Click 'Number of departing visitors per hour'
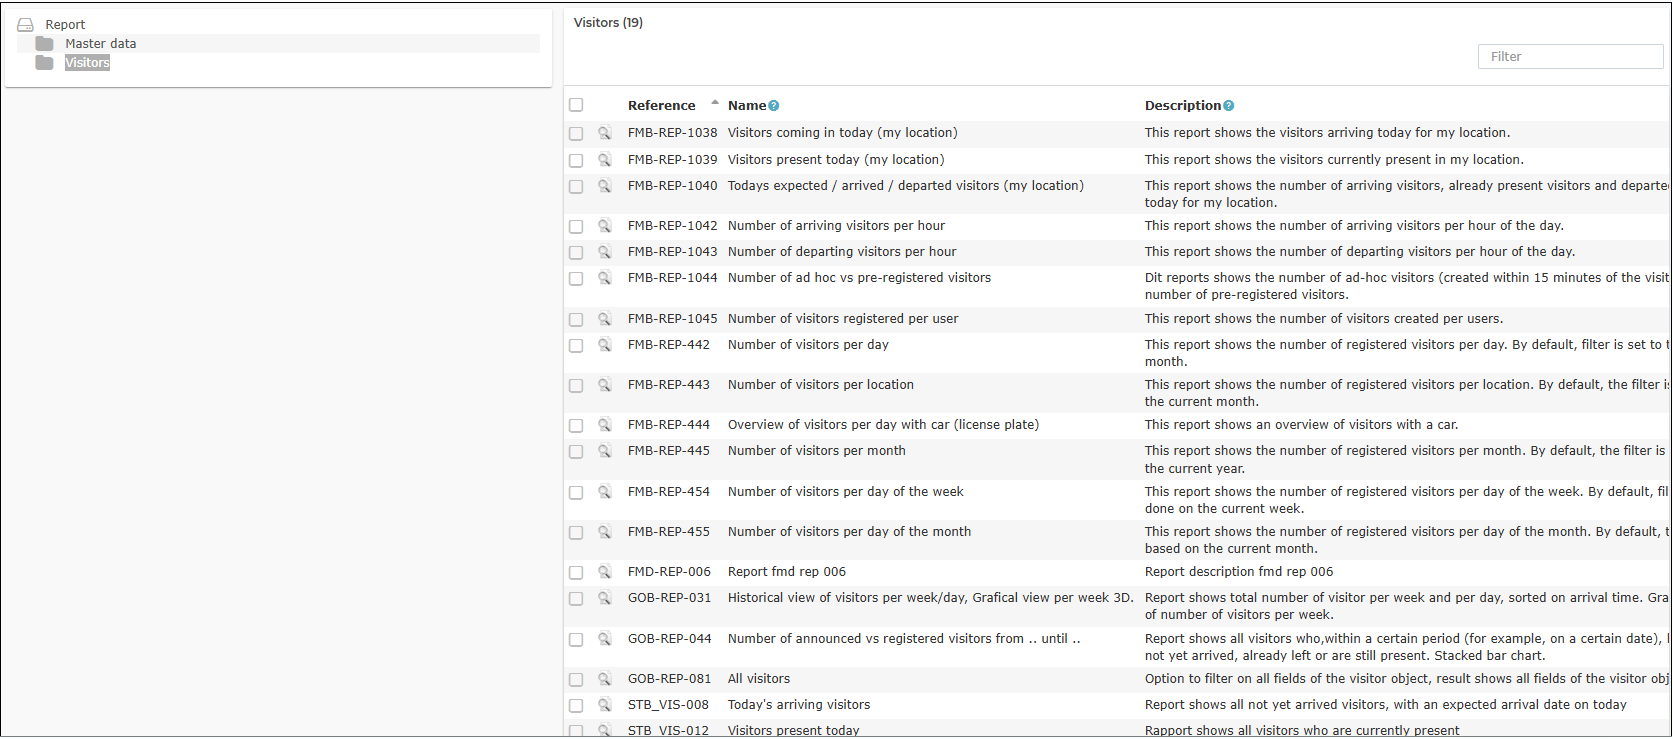1673x739 pixels. pyautogui.click(x=842, y=252)
